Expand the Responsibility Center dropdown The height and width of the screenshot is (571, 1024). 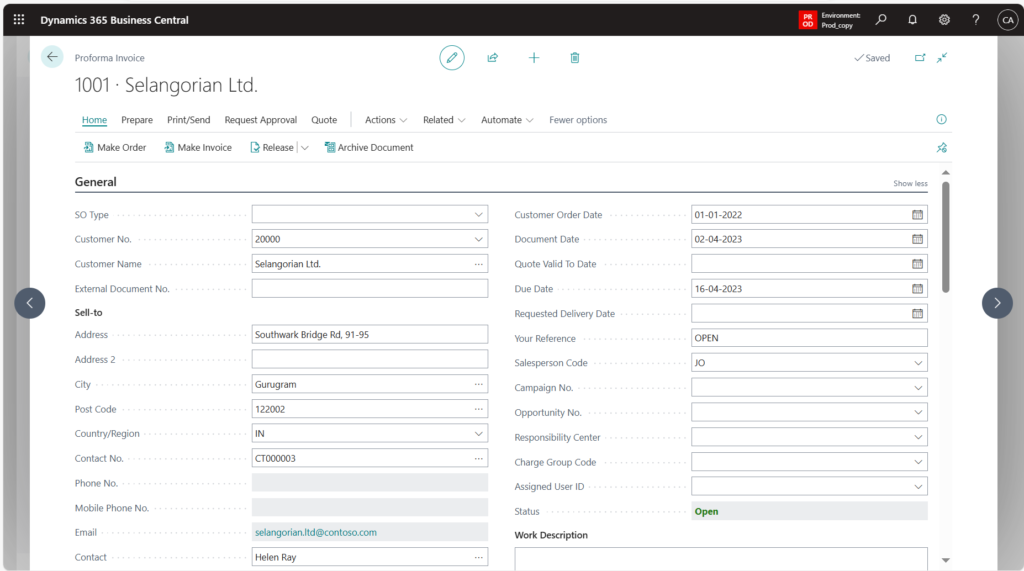coord(918,437)
